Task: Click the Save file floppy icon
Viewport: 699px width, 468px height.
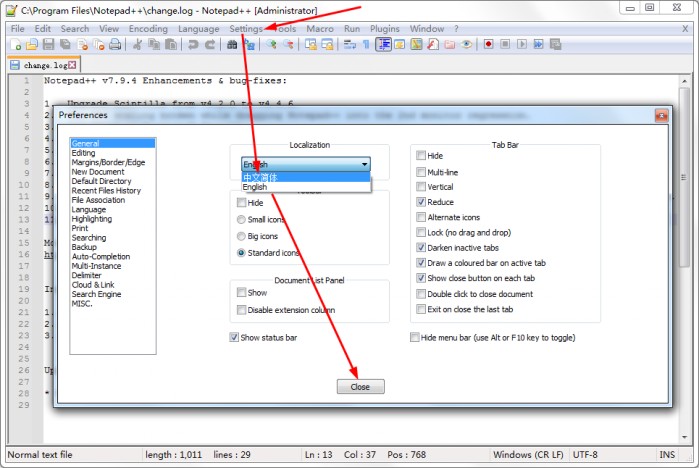Action: pyautogui.click(x=49, y=45)
